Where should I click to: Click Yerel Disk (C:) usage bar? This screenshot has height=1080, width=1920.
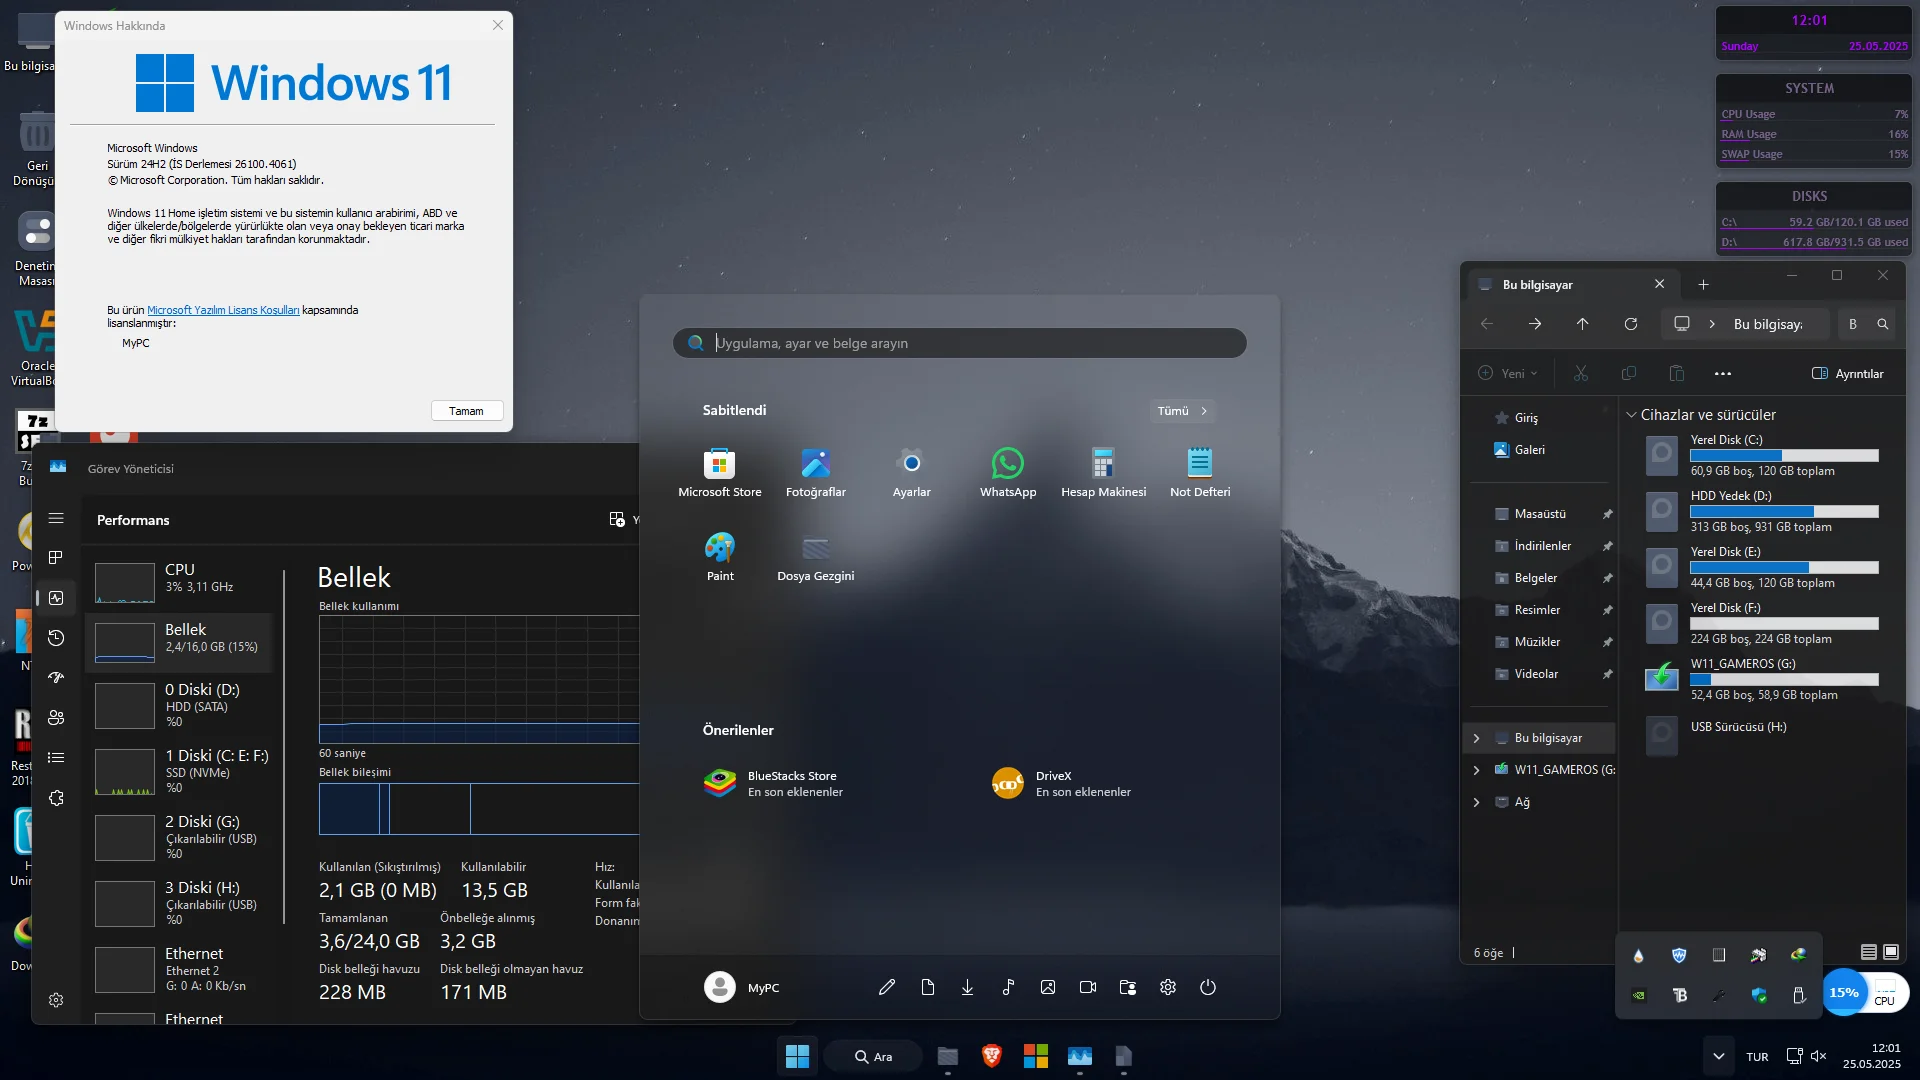pos(1783,456)
